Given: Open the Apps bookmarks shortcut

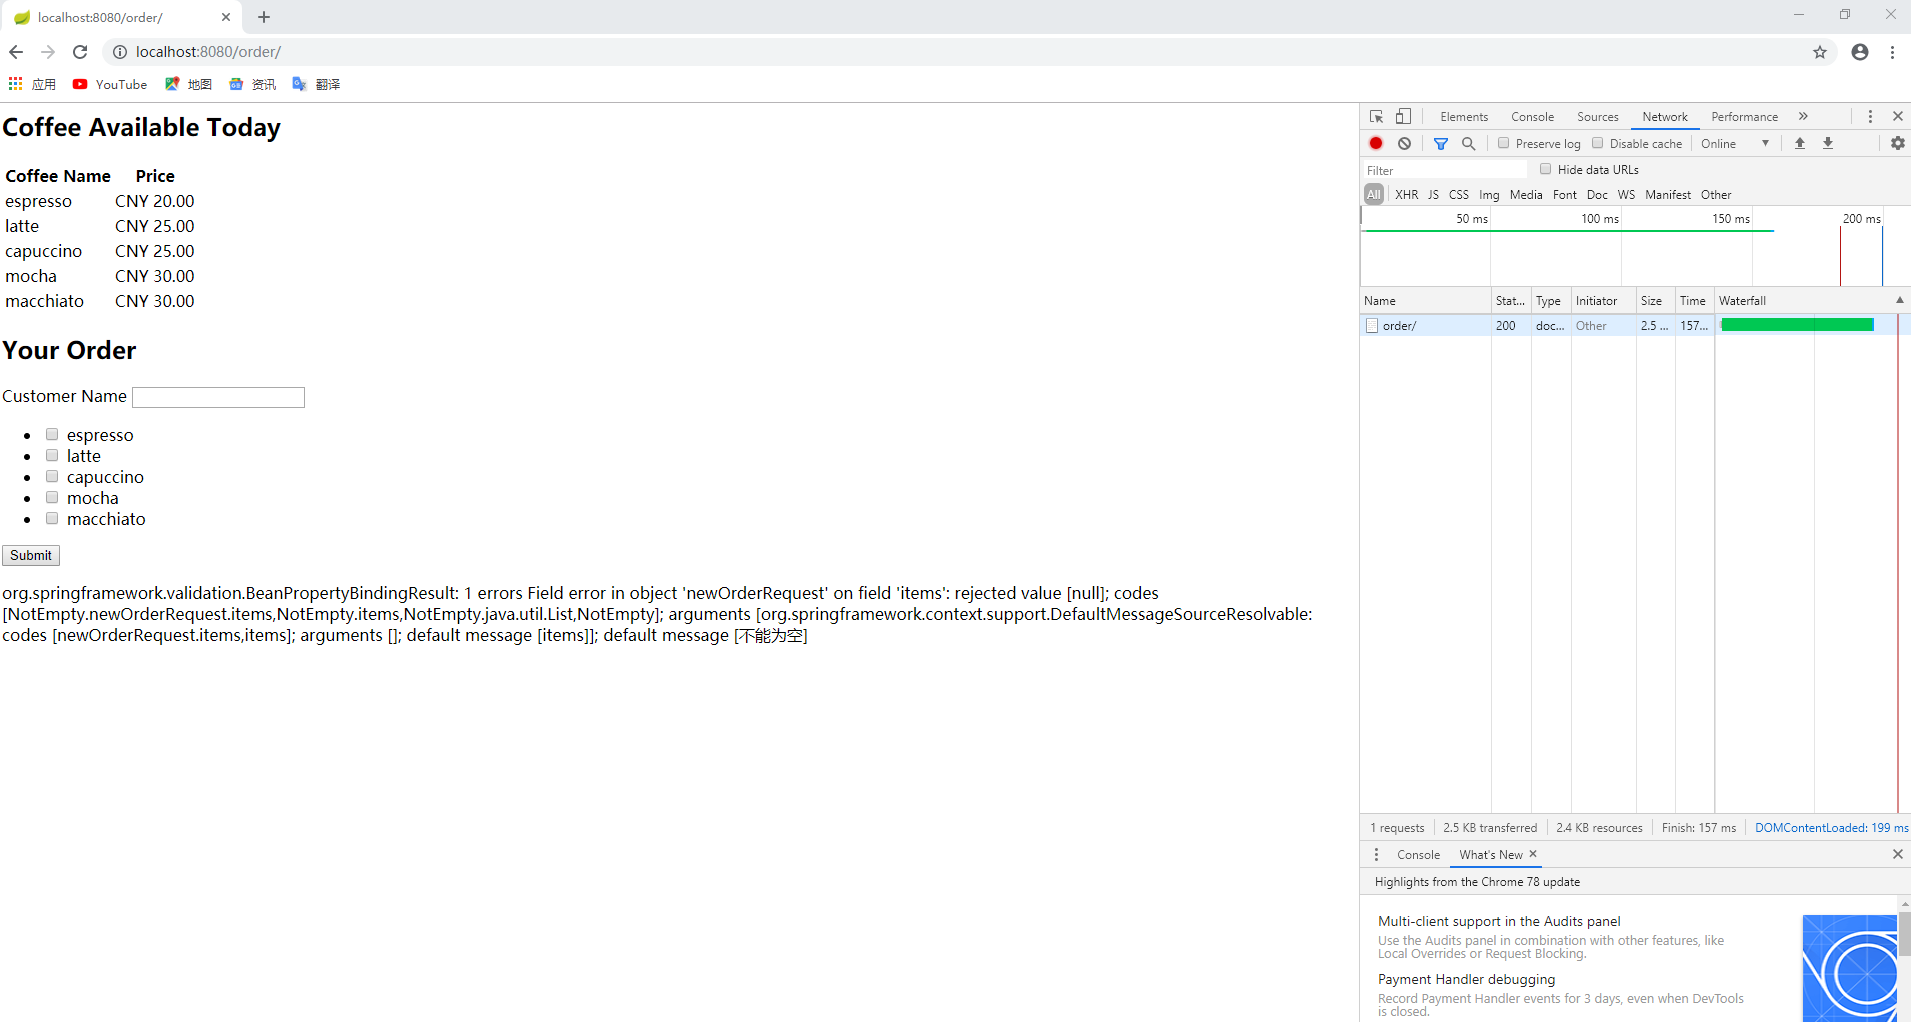Looking at the screenshot, I should tap(32, 84).
